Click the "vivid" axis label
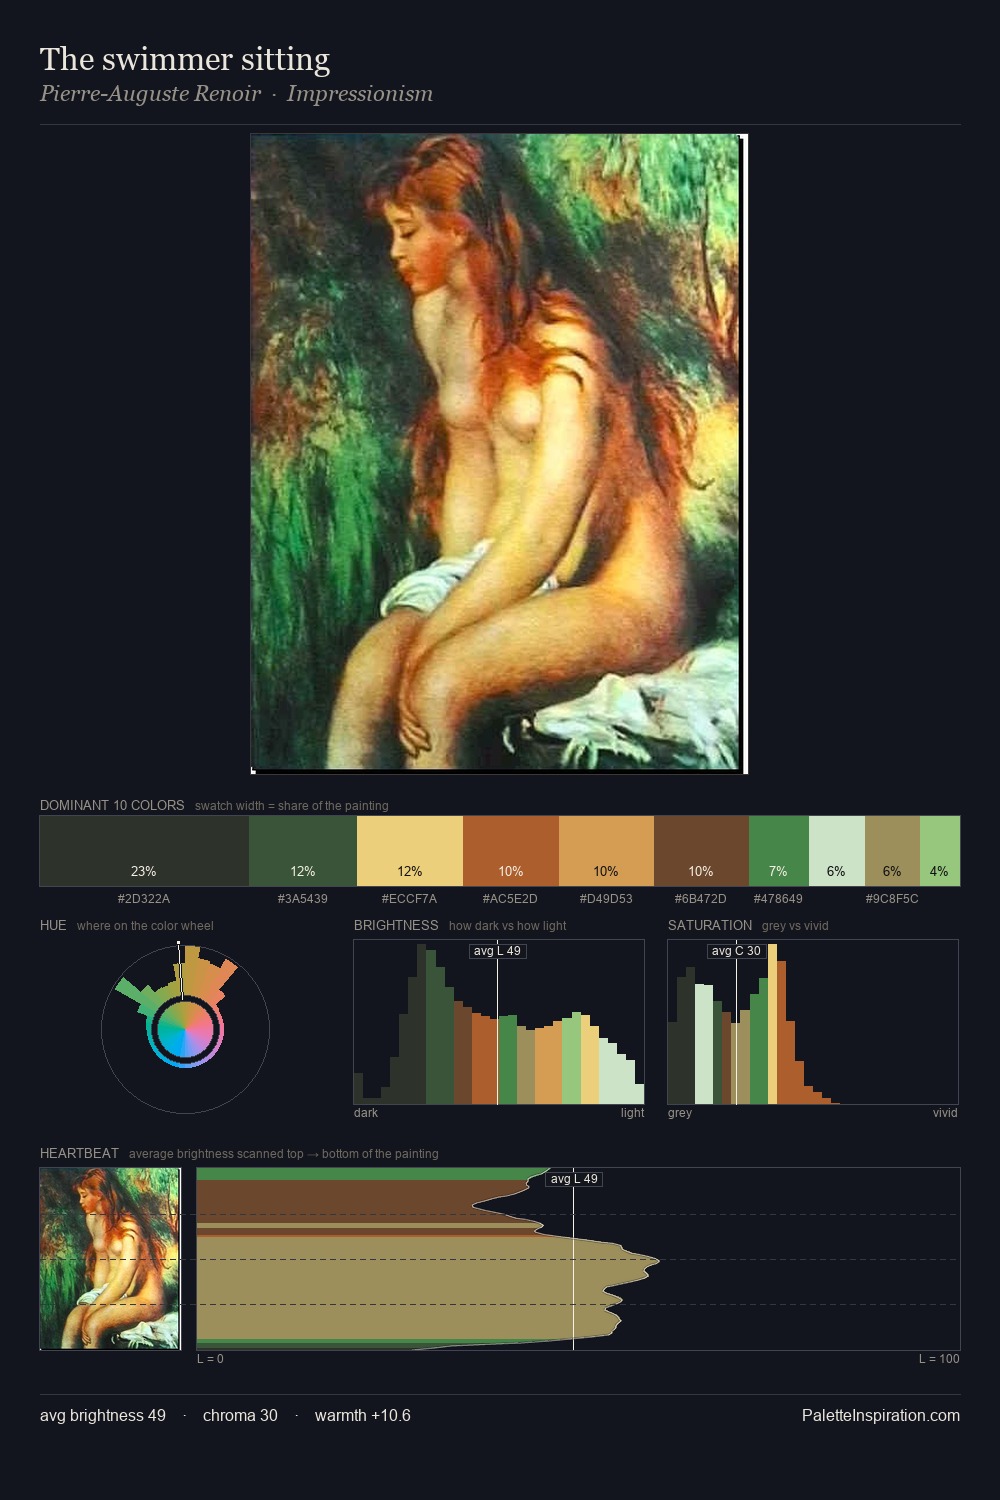 coord(945,1112)
